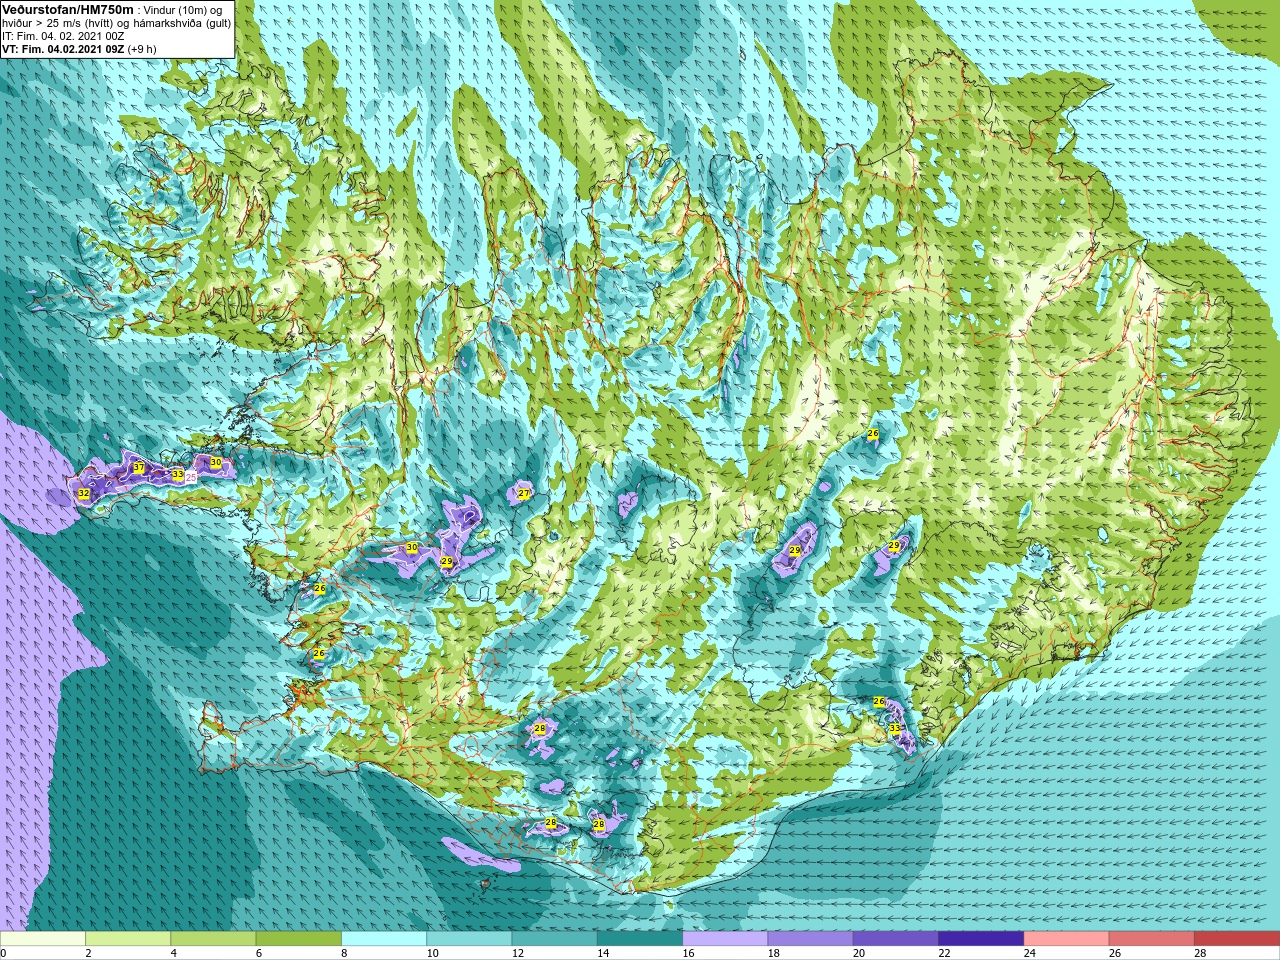1280x960 pixels.
Task: Click the 2–4 m/s light green legend swatch
Action: [128, 939]
